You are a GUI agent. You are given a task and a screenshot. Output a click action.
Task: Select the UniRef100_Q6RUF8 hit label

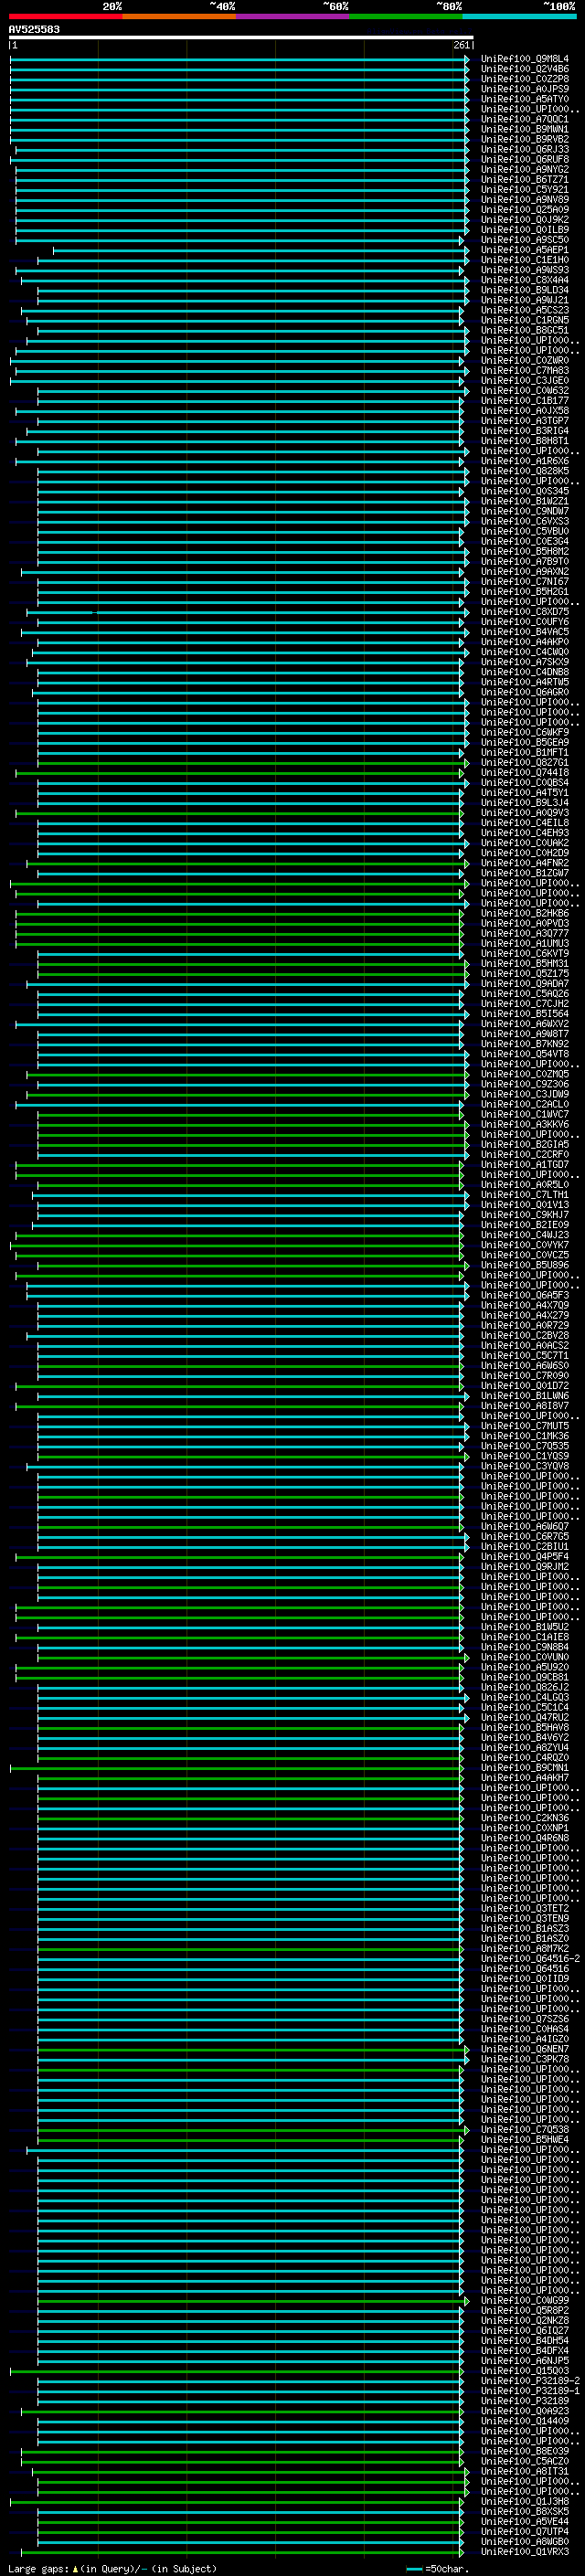[x=524, y=160]
